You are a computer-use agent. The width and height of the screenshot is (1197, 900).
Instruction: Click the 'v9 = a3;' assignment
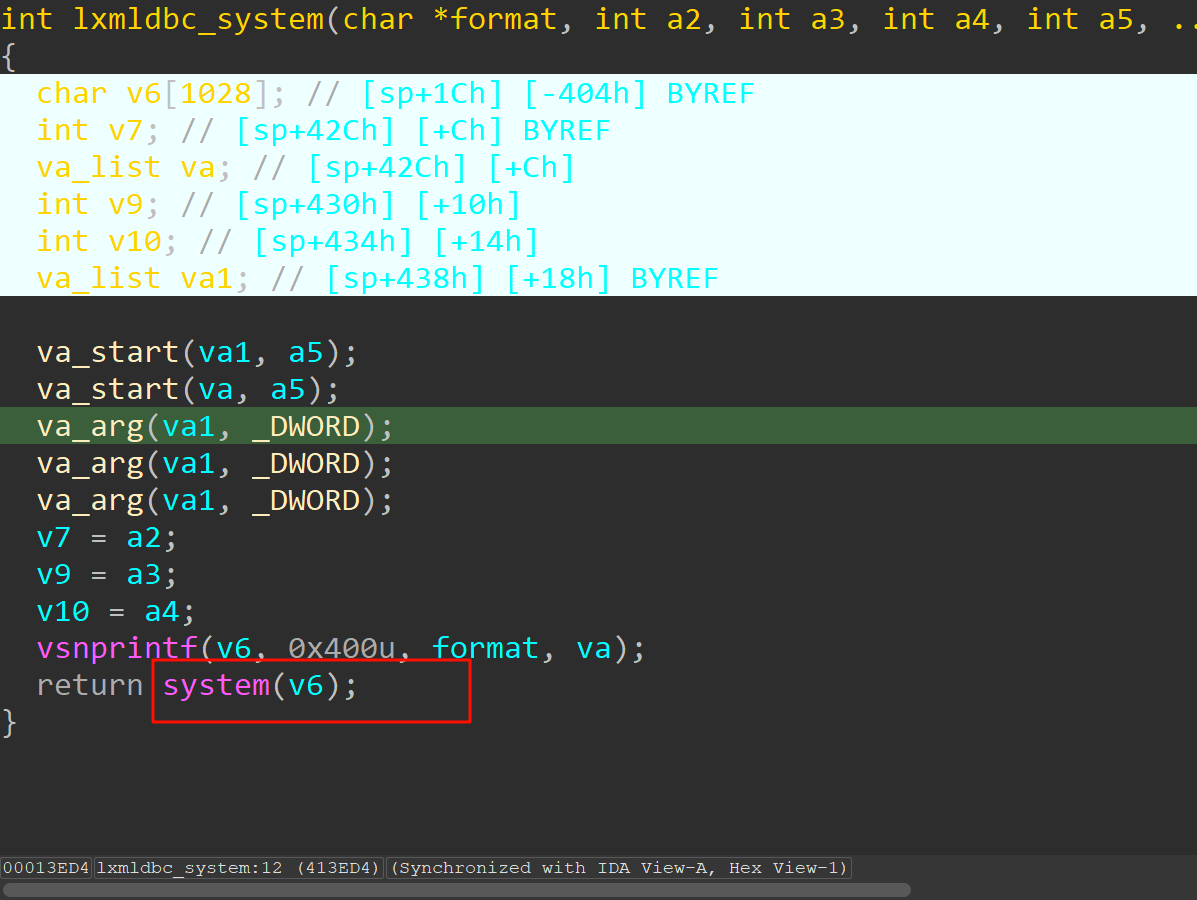point(106,574)
